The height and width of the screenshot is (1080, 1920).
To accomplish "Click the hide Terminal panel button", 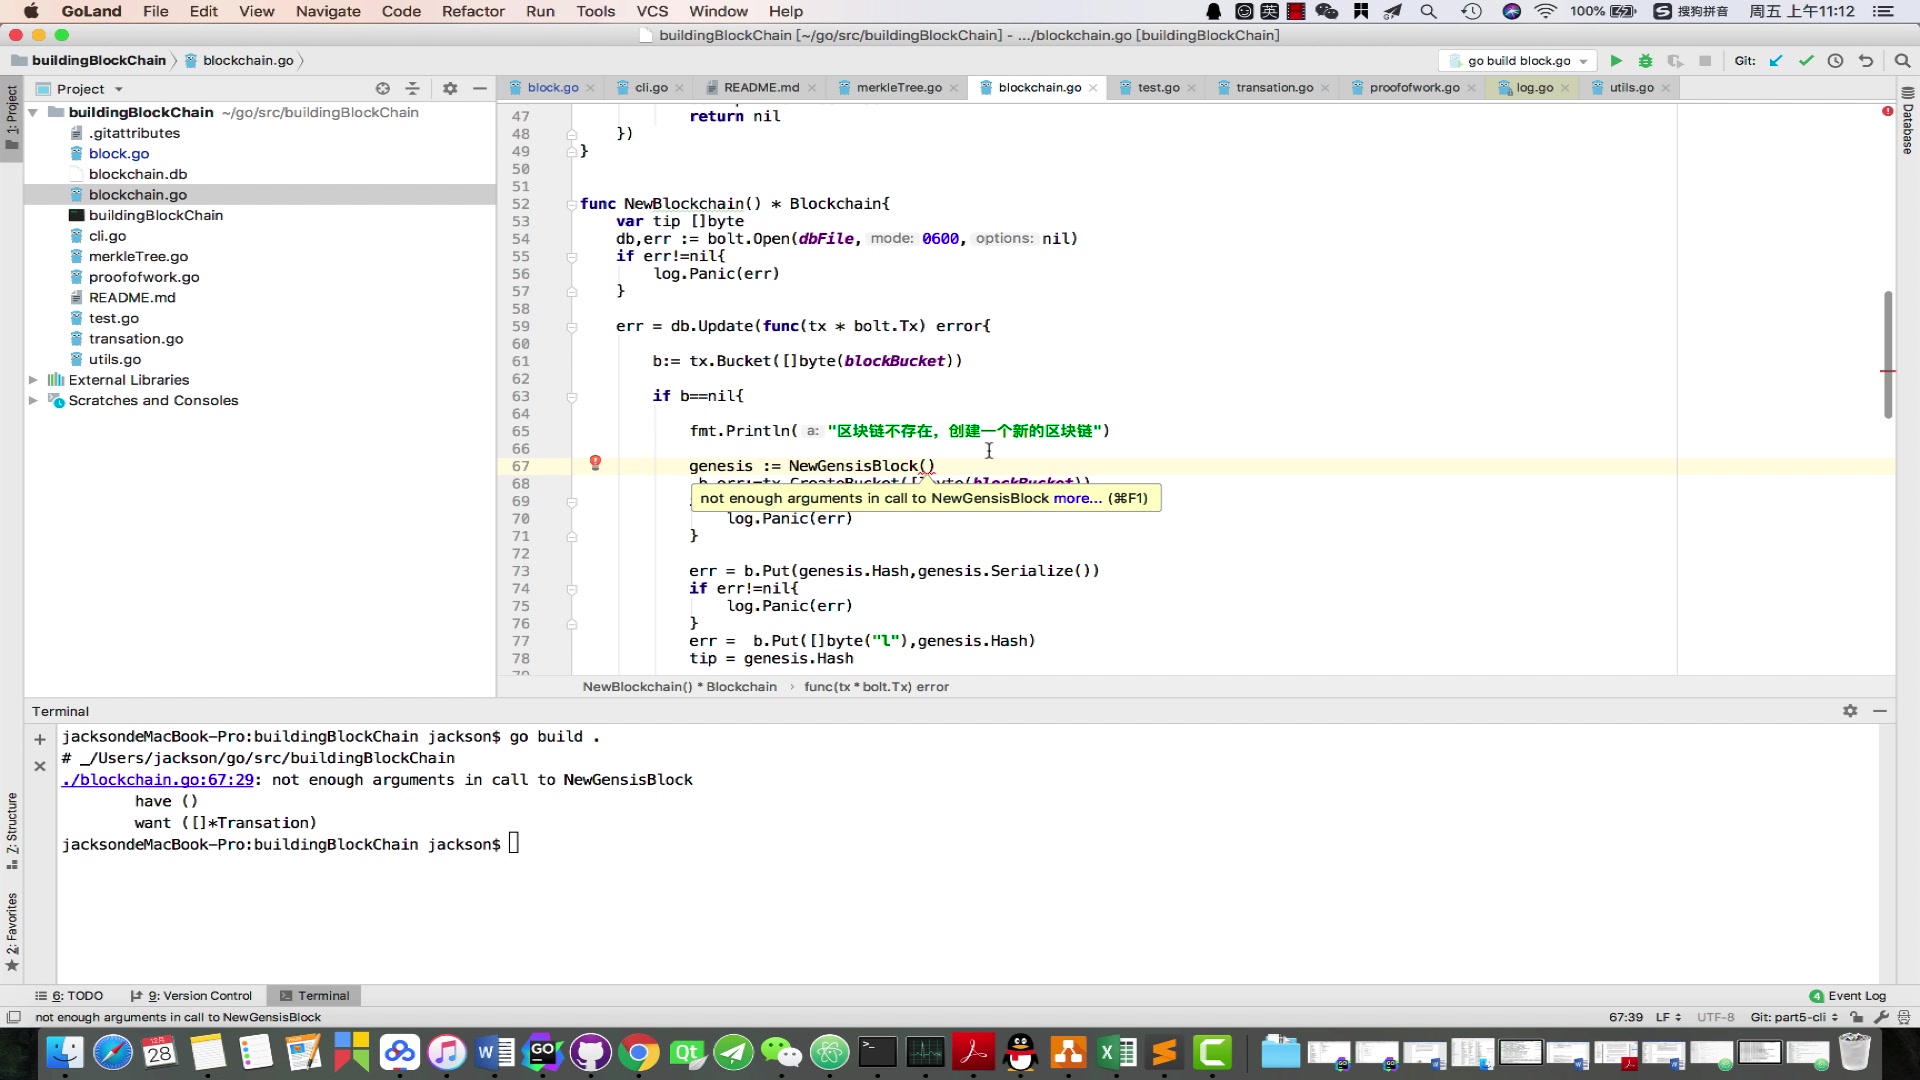I will [x=1880, y=711].
